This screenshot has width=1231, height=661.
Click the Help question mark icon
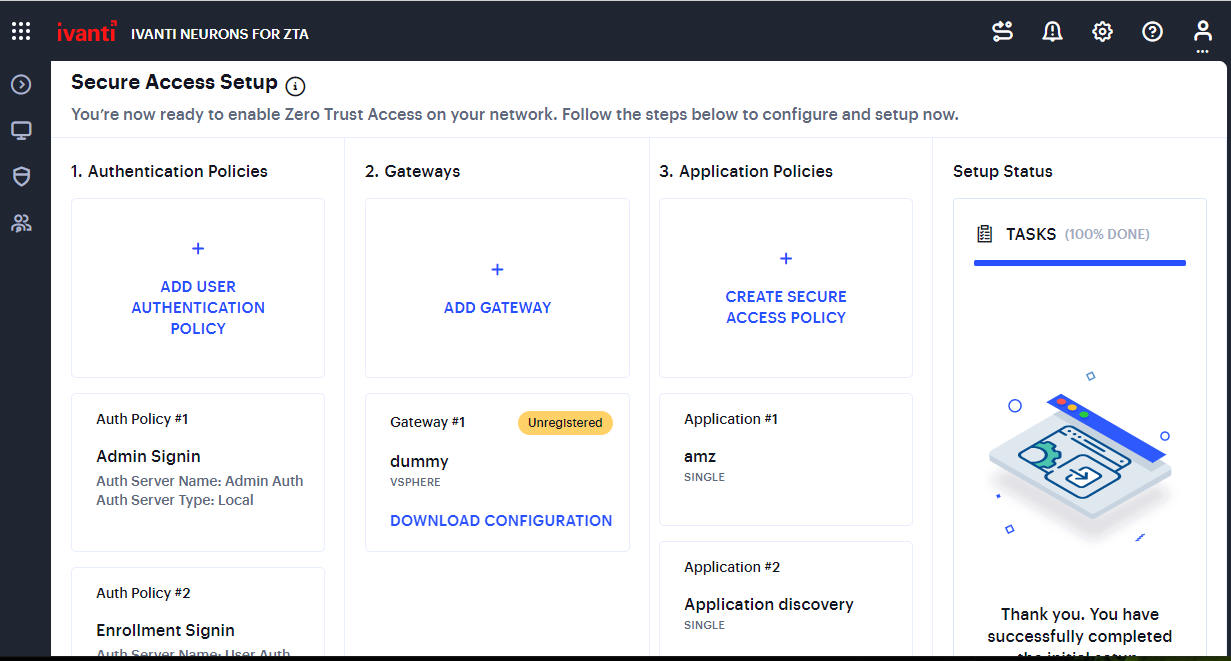pos(1152,31)
